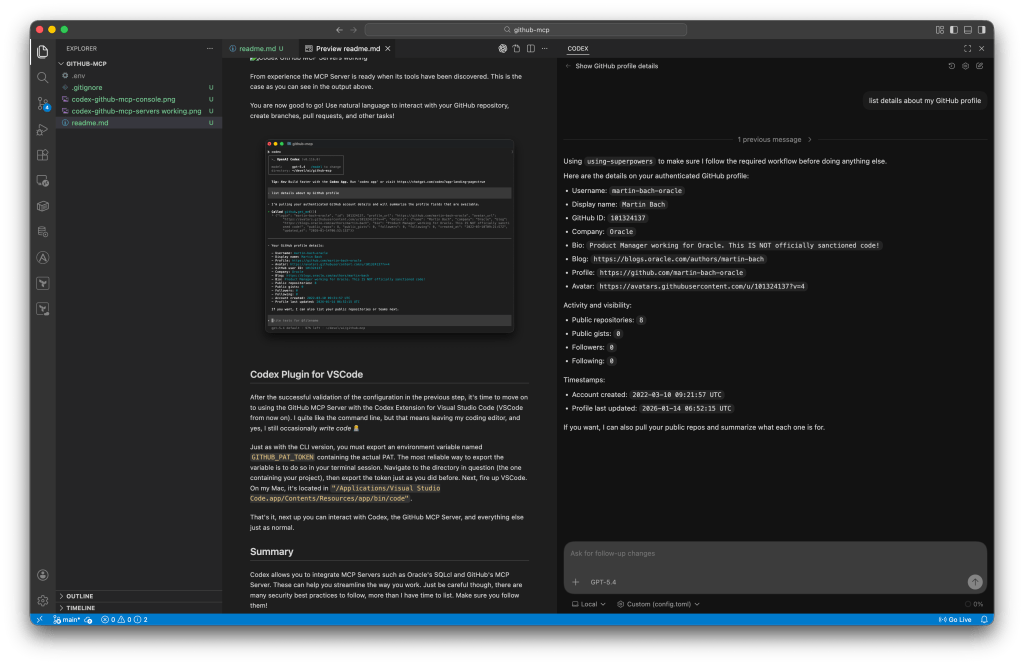Image resolution: width=1024 pixels, height=665 pixels.
Task: Open the Extensions view
Action: click(x=43, y=155)
